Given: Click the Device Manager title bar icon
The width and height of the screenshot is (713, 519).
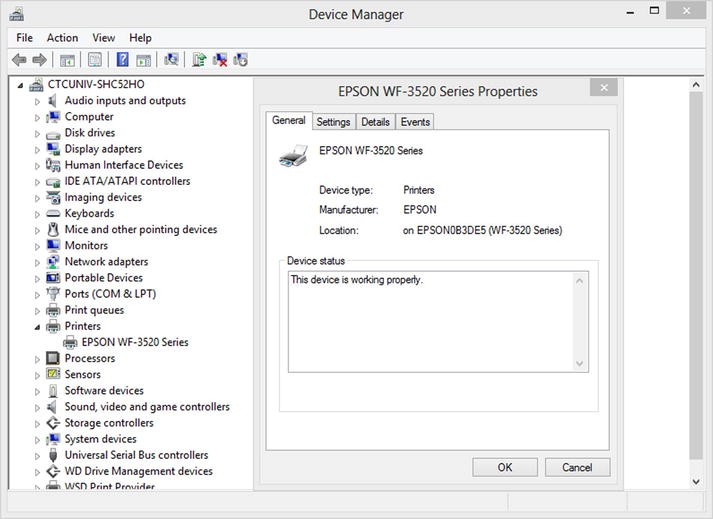Looking at the screenshot, I should 16,14.
